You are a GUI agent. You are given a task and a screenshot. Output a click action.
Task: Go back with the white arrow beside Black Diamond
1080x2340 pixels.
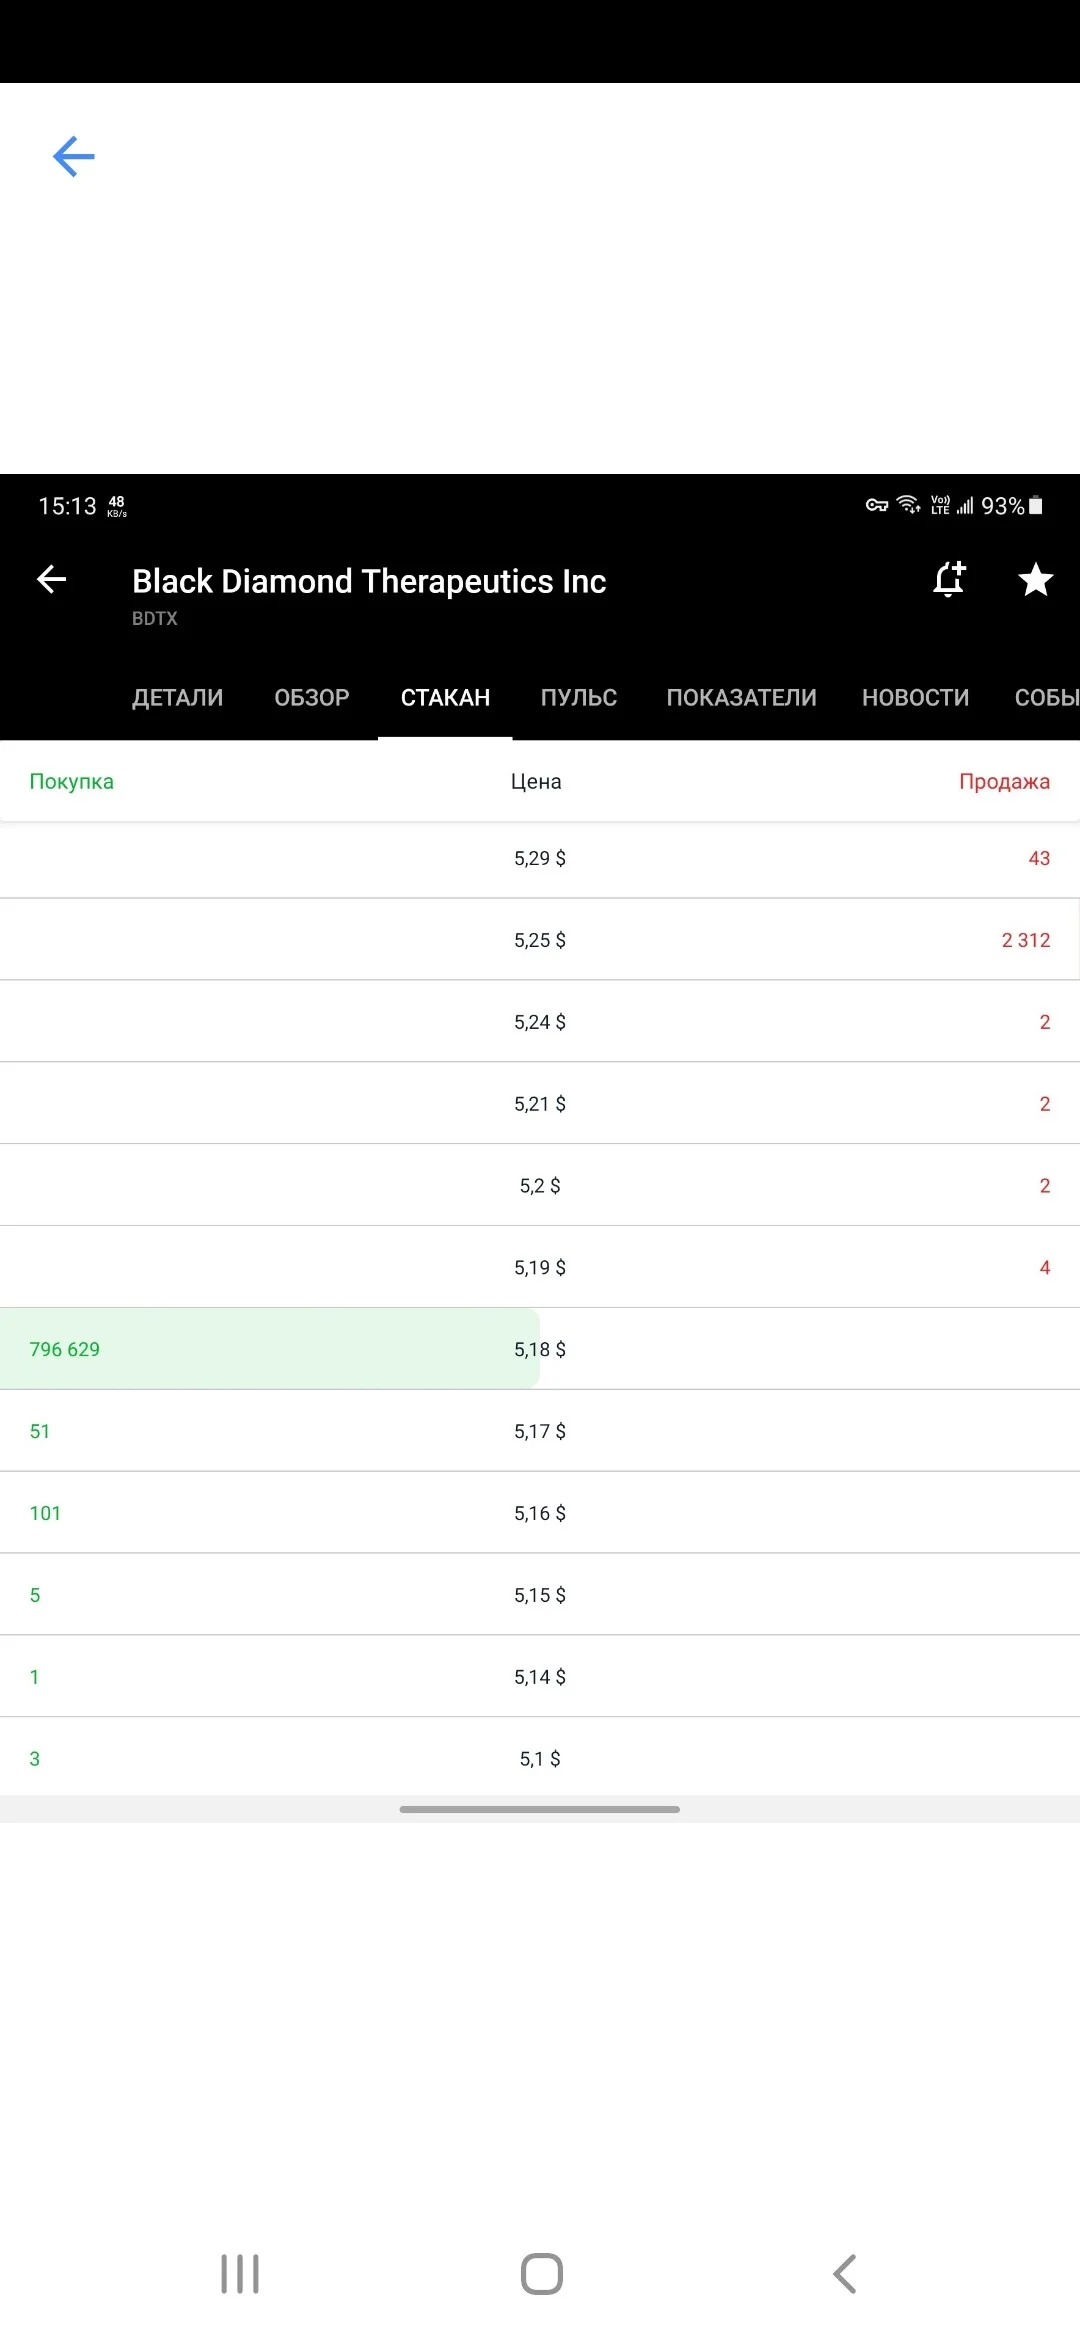pyautogui.click(x=51, y=579)
